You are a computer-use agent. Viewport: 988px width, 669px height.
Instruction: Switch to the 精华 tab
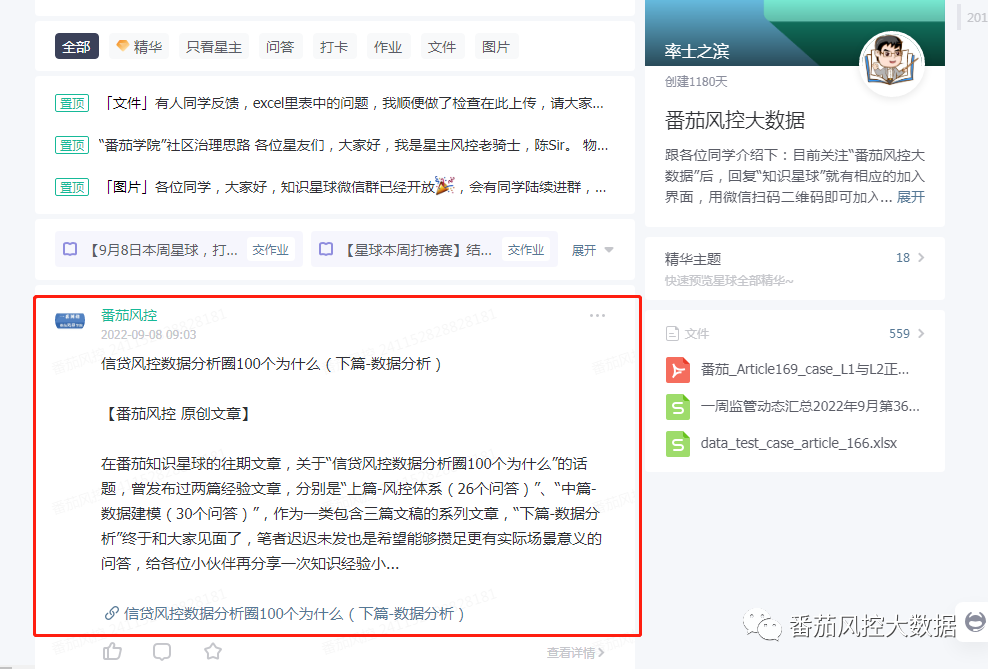[139, 46]
